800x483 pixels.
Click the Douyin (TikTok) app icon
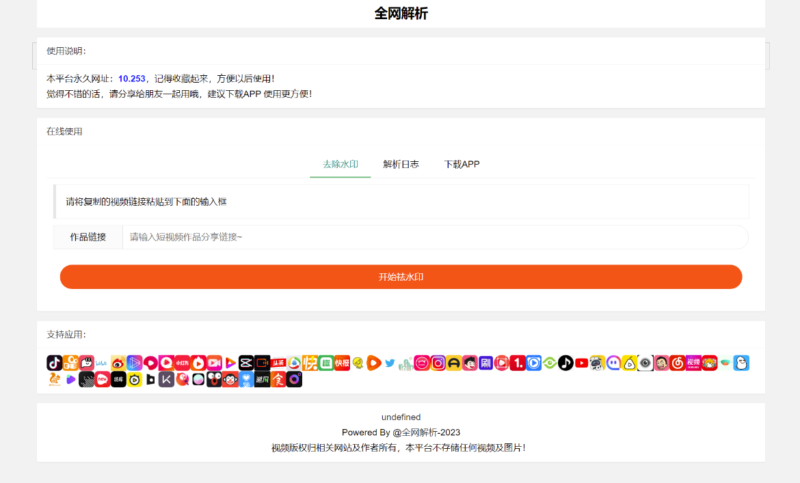point(55,363)
